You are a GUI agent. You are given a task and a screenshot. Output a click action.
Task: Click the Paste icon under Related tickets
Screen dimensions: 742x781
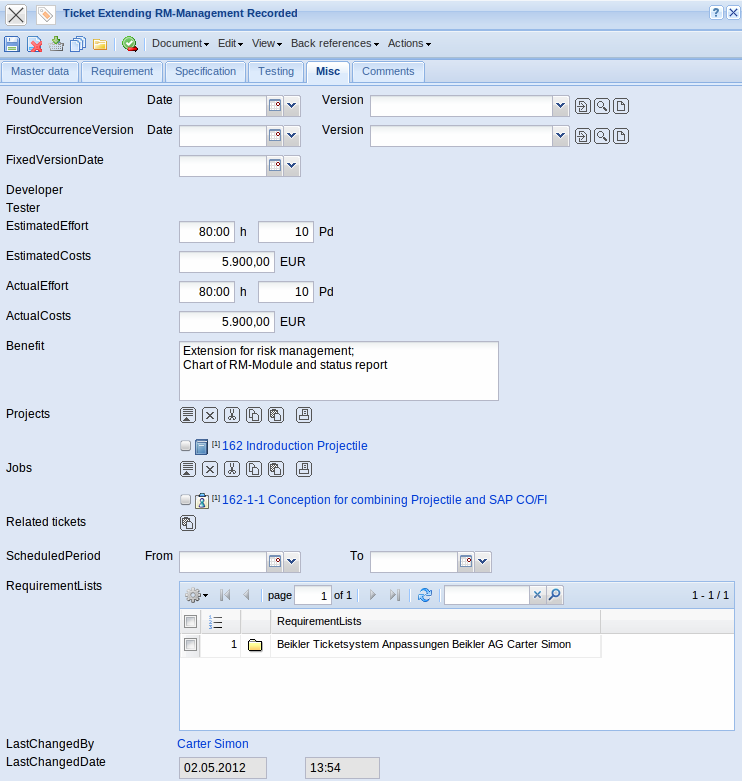pyautogui.click(x=188, y=522)
